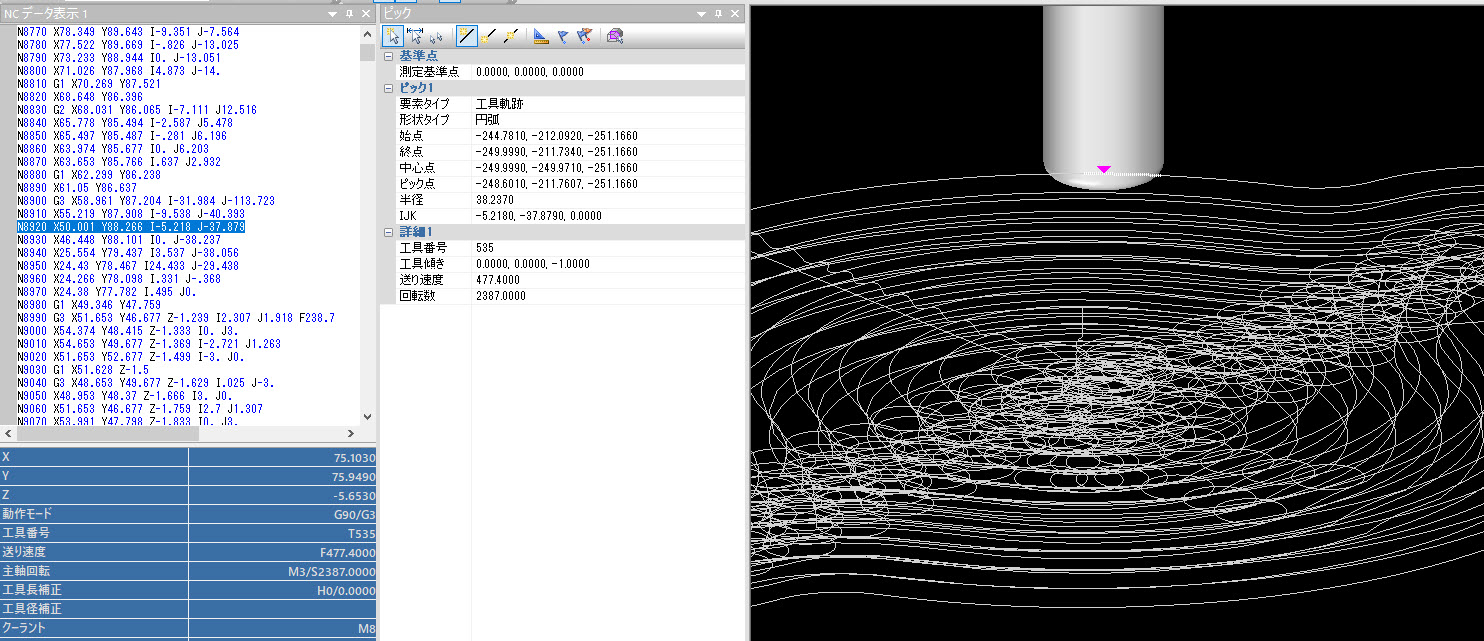Pin the ピック panel
This screenshot has width=1484, height=641.
pos(720,15)
